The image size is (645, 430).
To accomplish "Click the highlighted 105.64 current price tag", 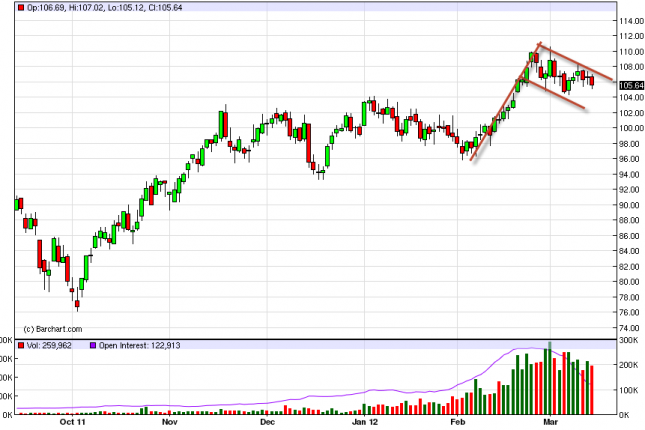I will [631, 86].
